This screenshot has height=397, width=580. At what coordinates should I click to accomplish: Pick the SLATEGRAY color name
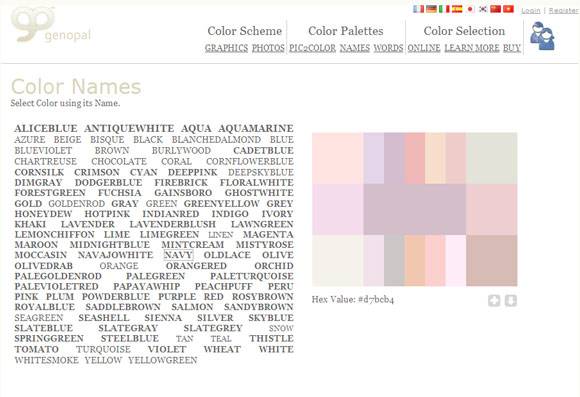pyautogui.click(x=128, y=329)
